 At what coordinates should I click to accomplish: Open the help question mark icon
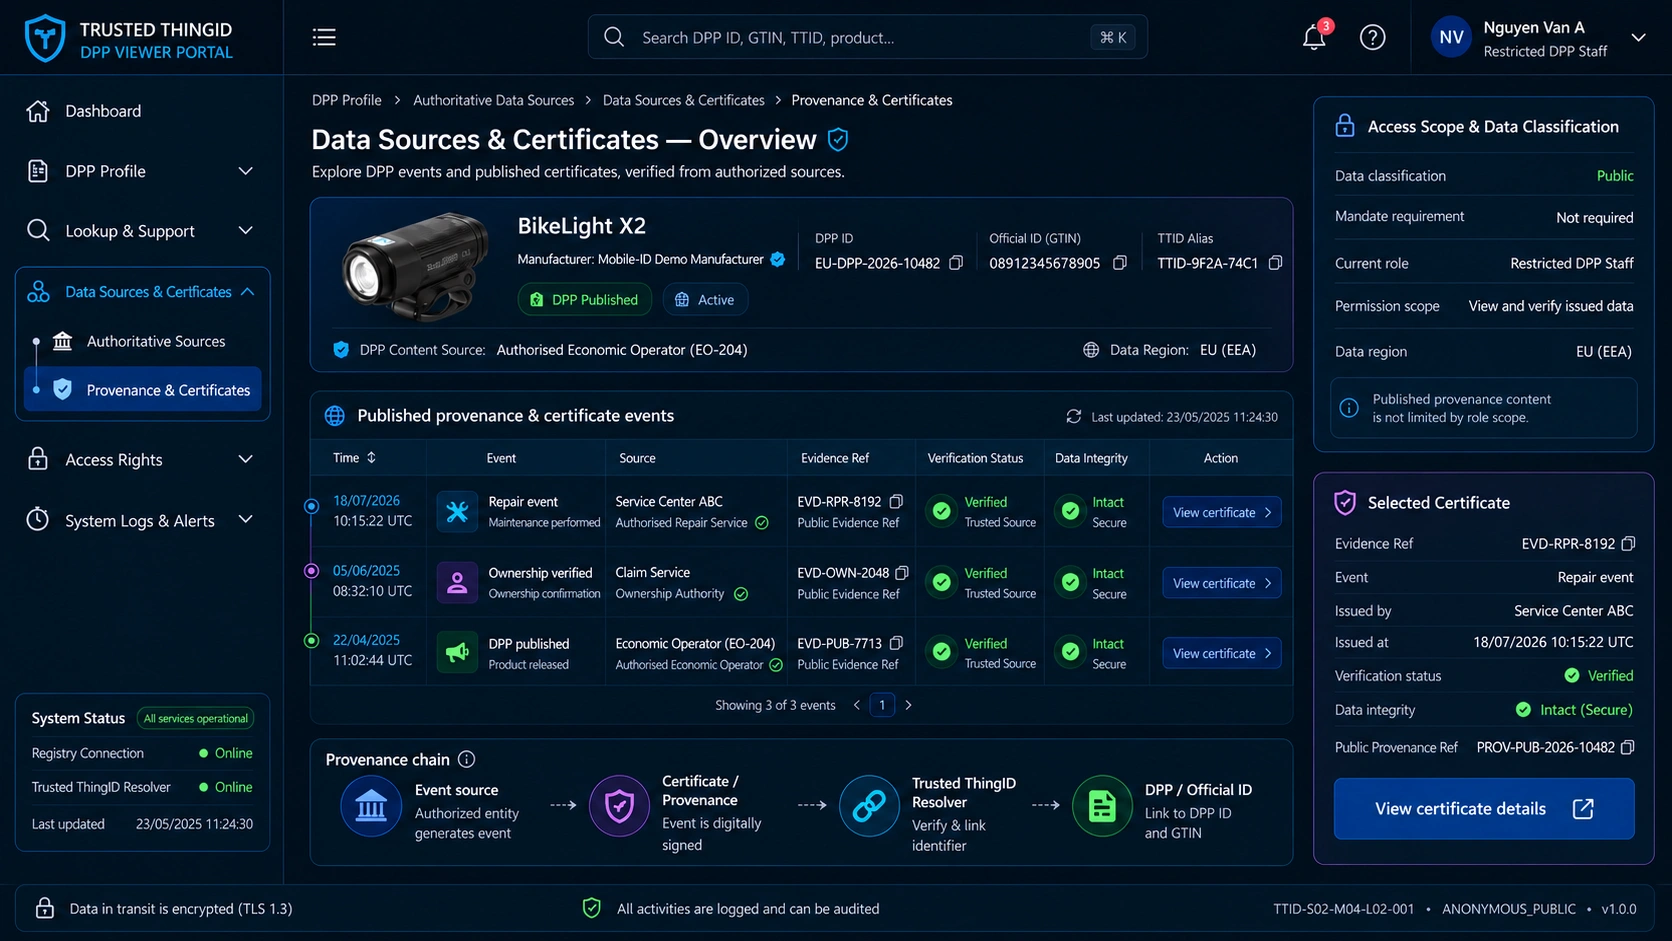point(1372,37)
